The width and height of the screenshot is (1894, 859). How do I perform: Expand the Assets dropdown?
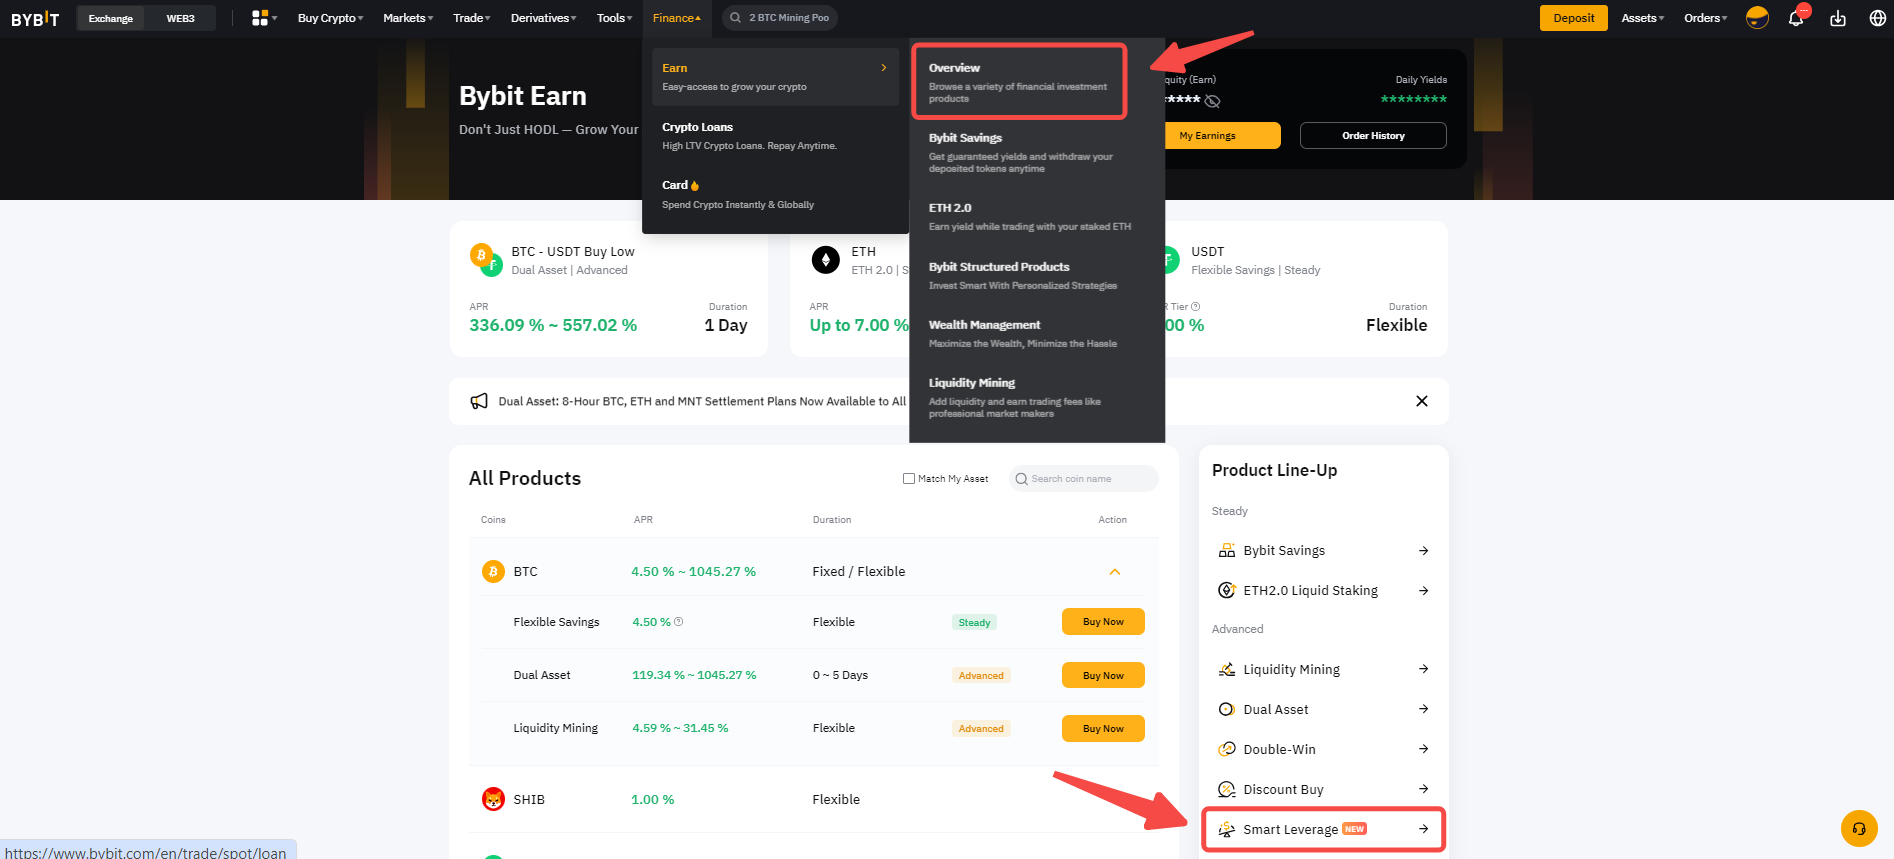point(1642,18)
